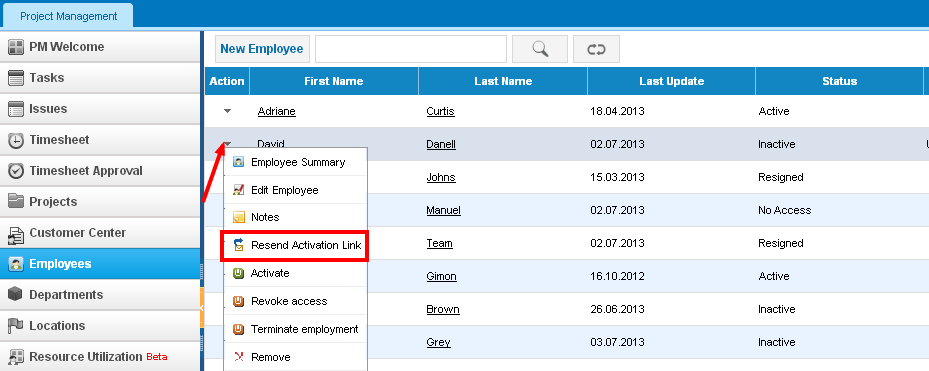This screenshot has width=929, height=371.
Task: Click the 03.07.2013 date for Grey
Action: (x=617, y=342)
